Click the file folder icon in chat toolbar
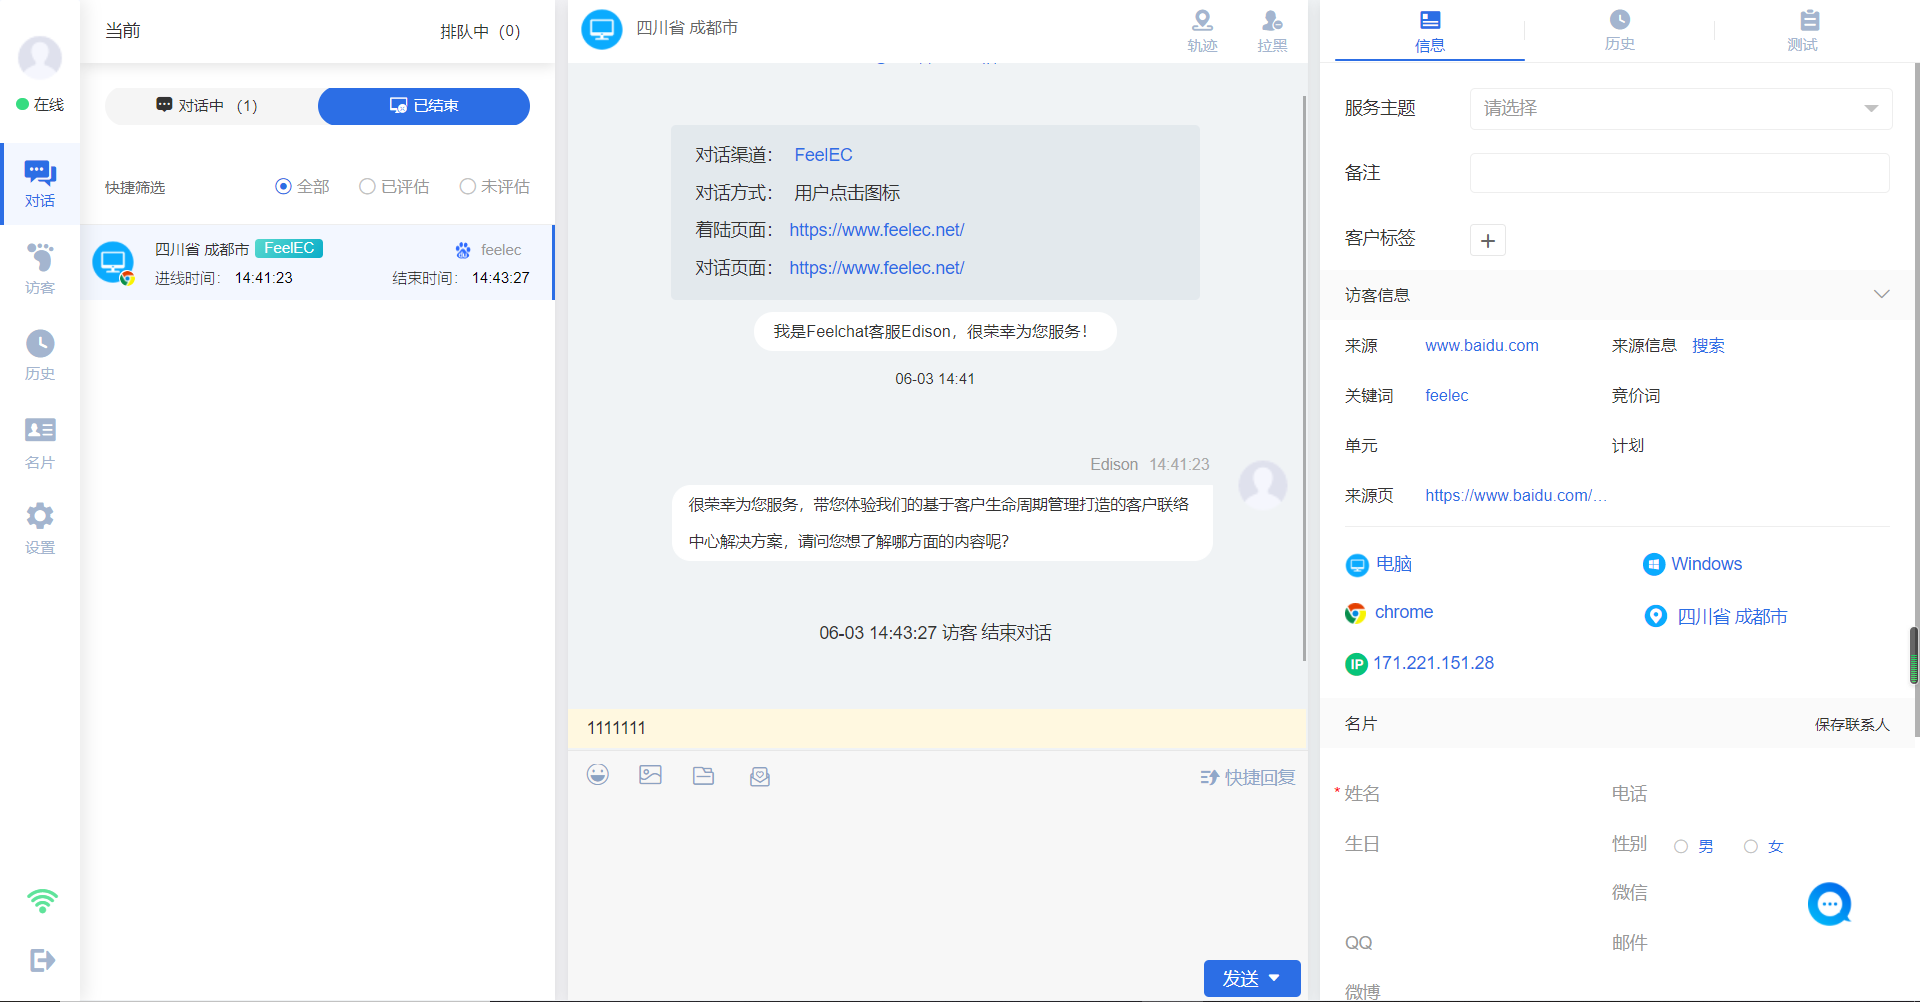This screenshot has width=1920, height=1002. (704, 776)
